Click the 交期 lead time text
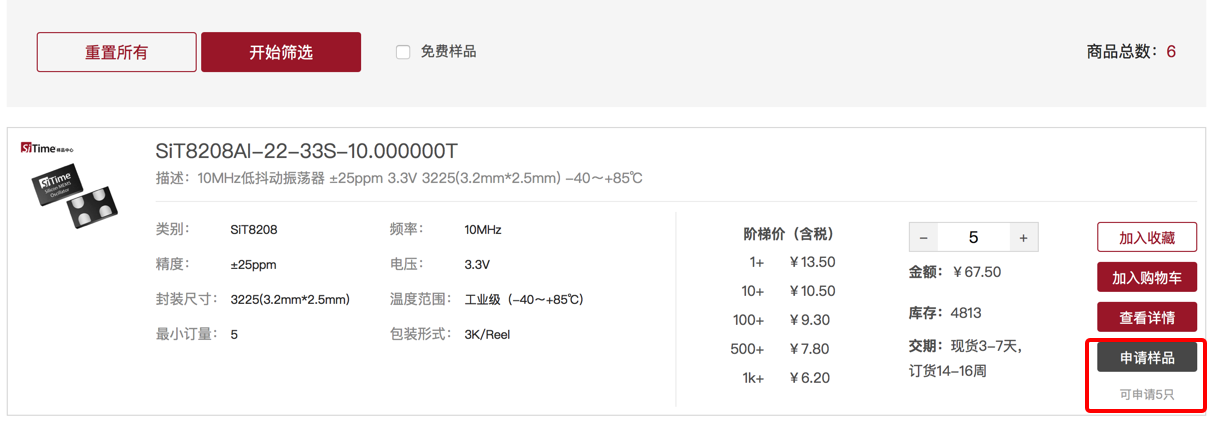This screenshot has width=1212, height=421. coord(967,358)
